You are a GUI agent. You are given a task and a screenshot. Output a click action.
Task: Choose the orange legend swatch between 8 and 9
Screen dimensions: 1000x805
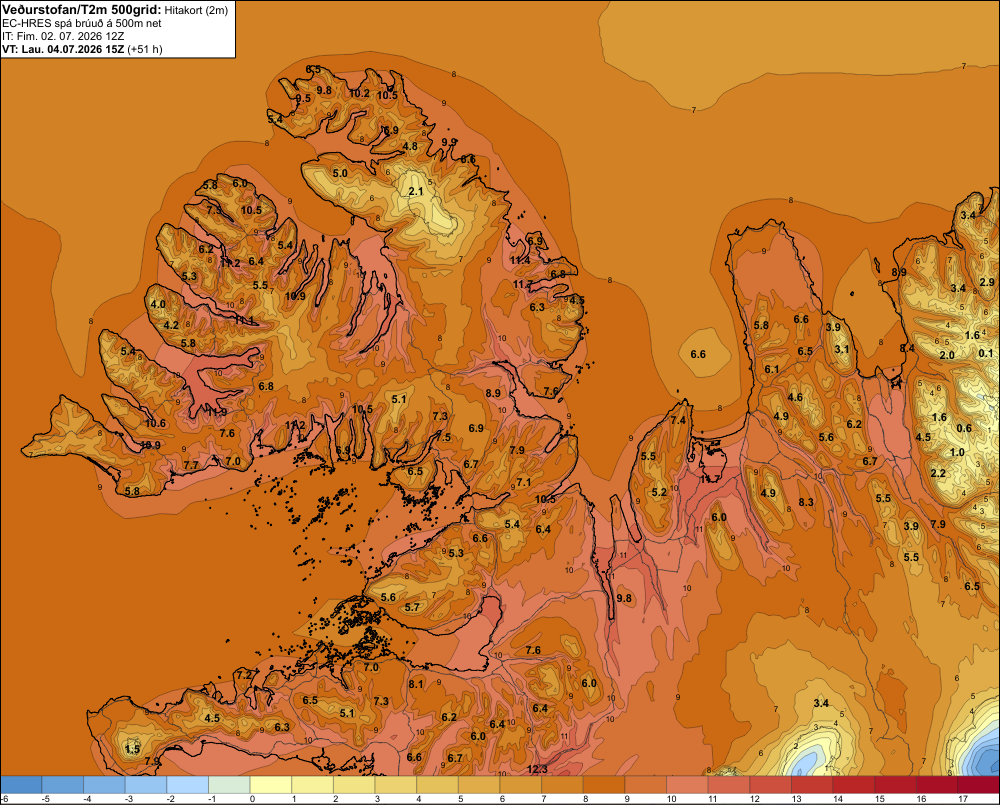click(x=604, y=785)
